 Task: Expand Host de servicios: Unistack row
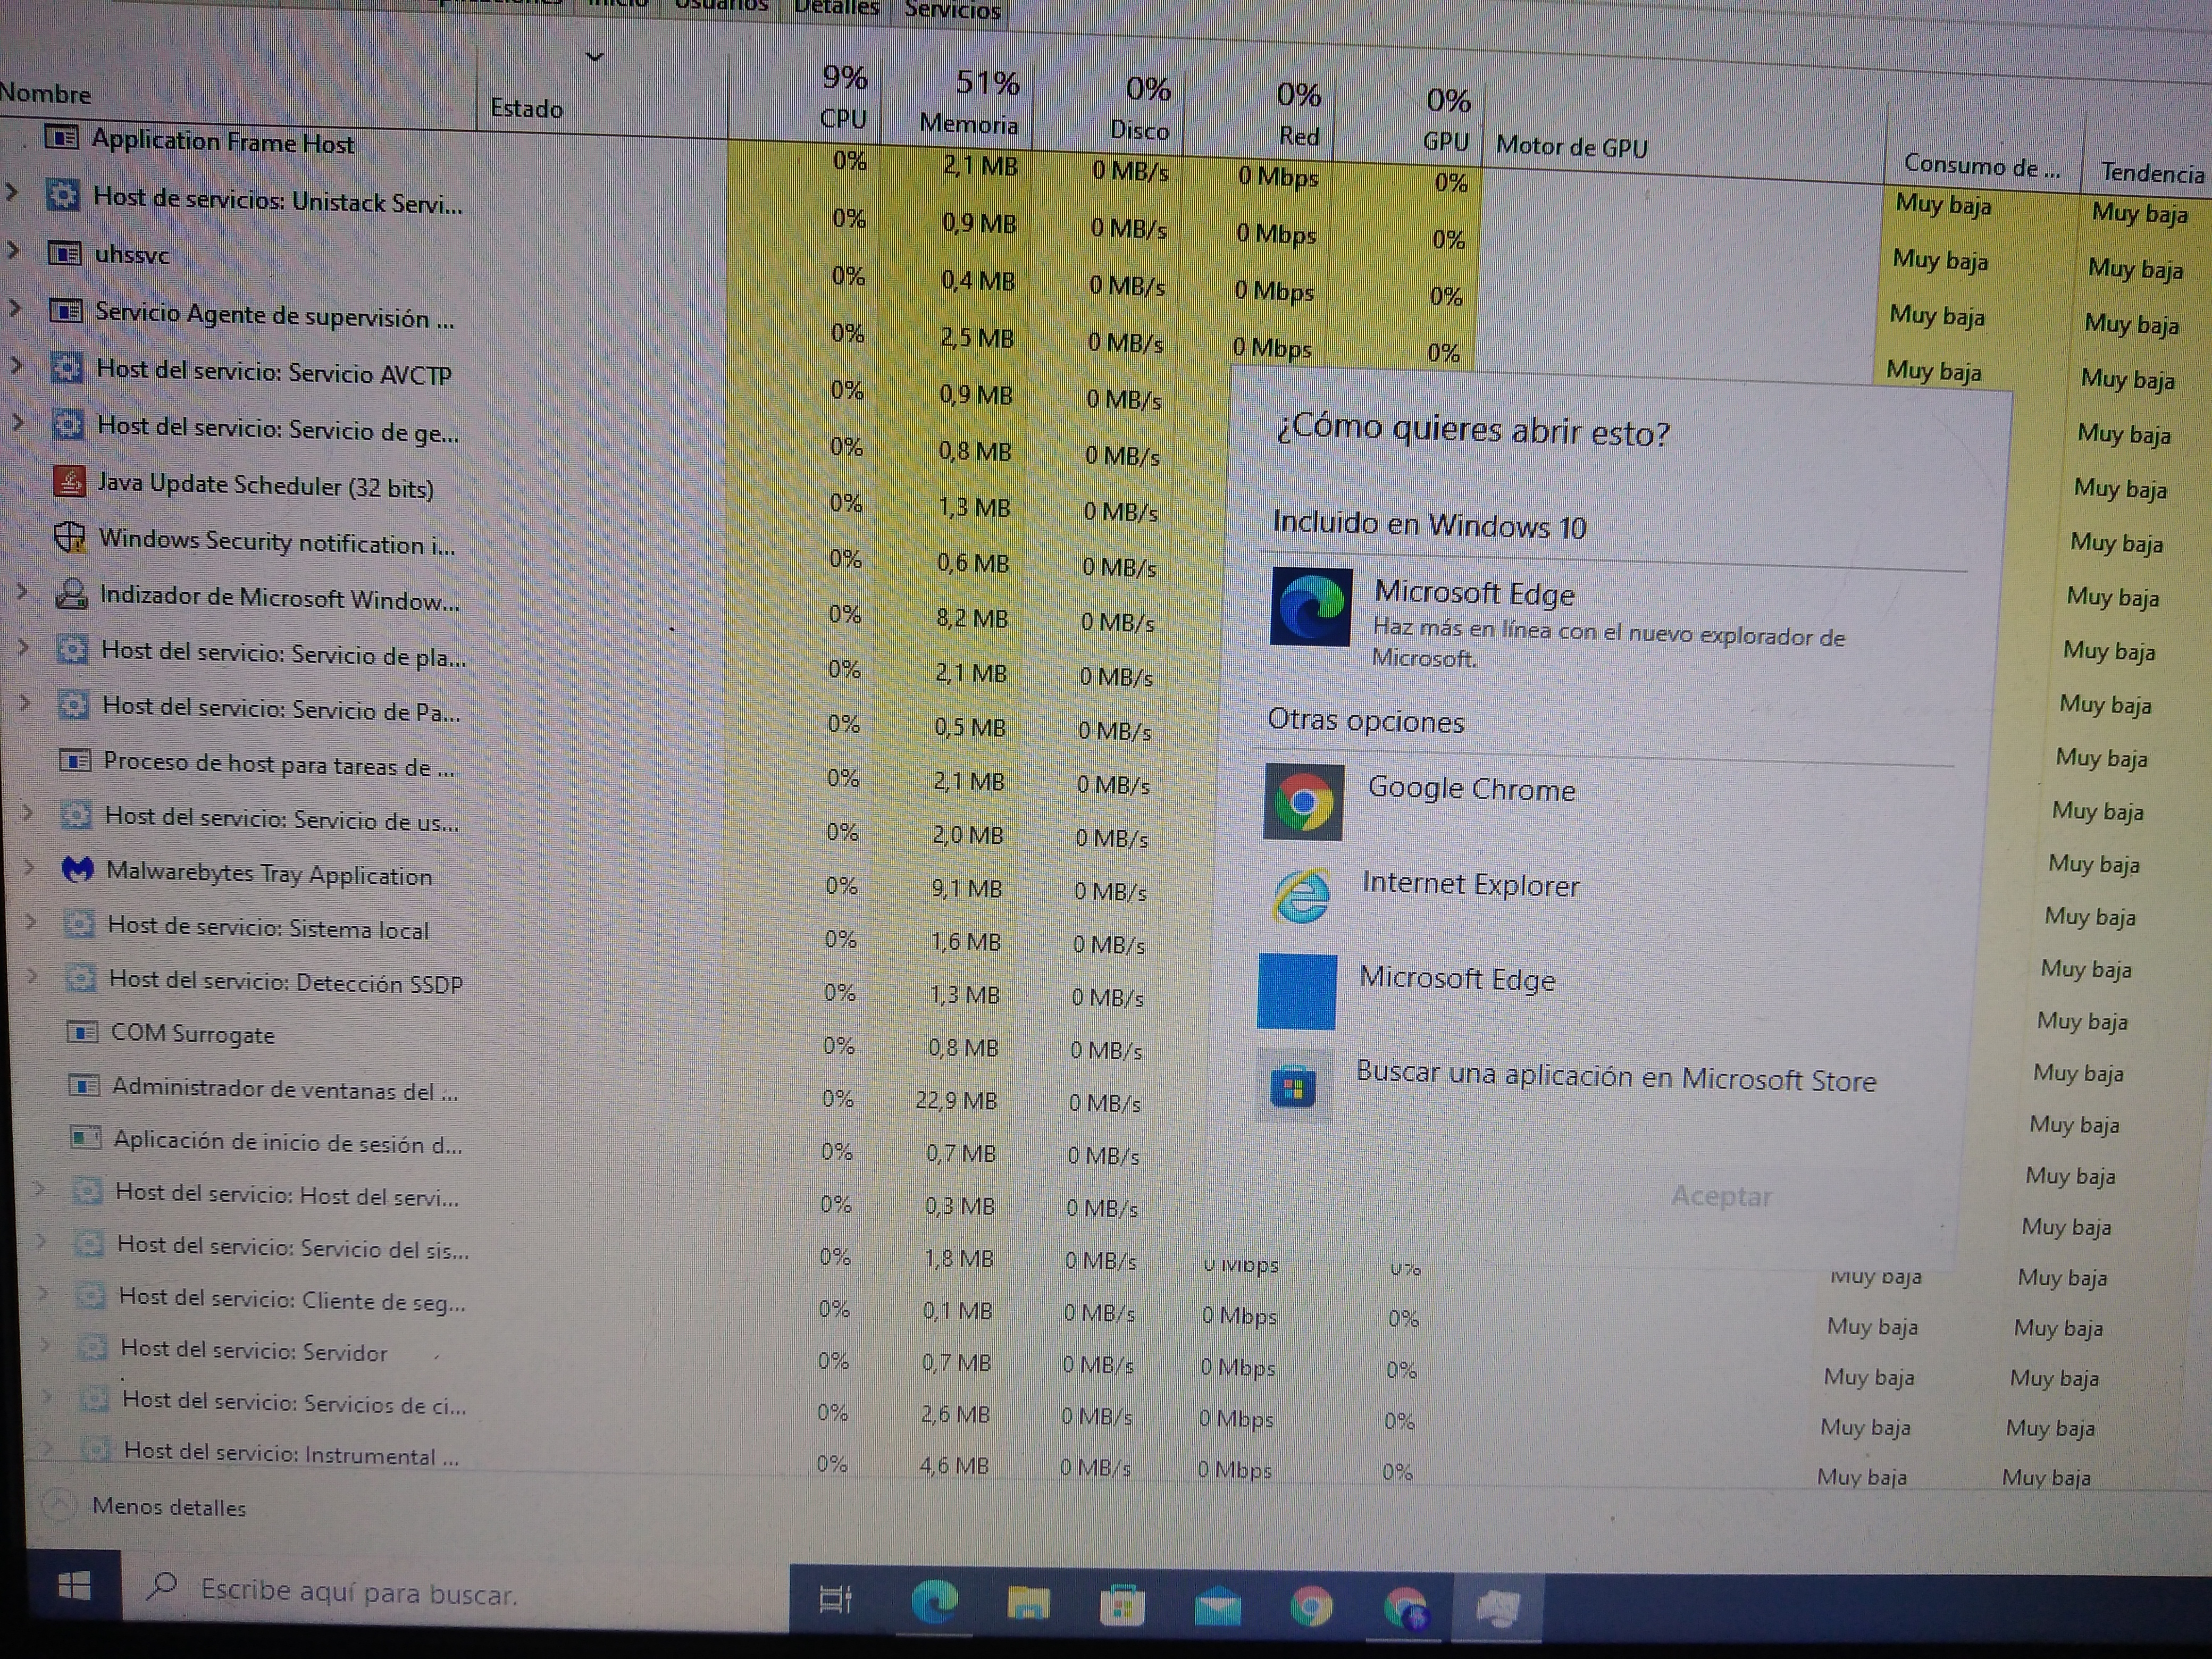click(12, 191)
